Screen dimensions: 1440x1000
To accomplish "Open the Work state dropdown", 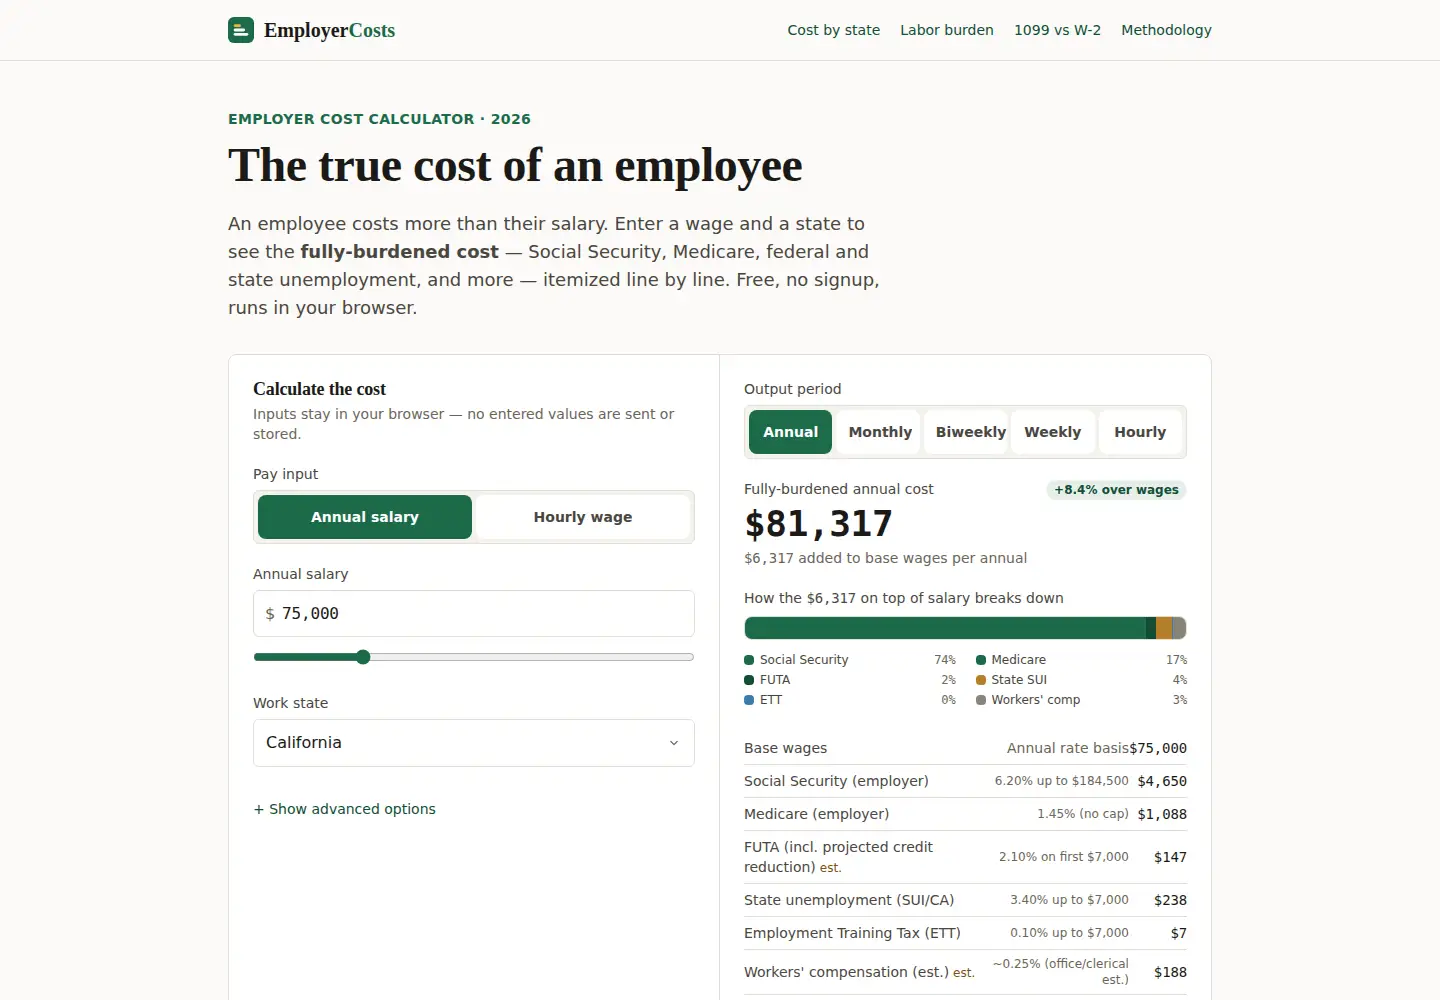I will (x=474, y=743).
